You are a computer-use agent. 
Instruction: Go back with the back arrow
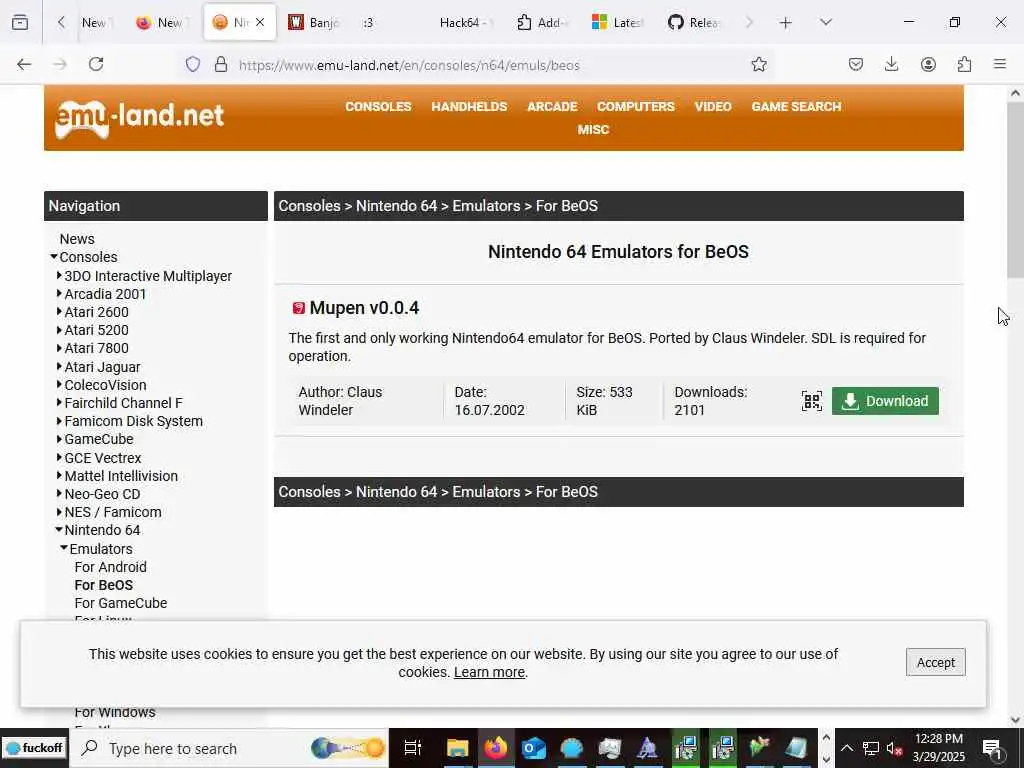point(24,64)
